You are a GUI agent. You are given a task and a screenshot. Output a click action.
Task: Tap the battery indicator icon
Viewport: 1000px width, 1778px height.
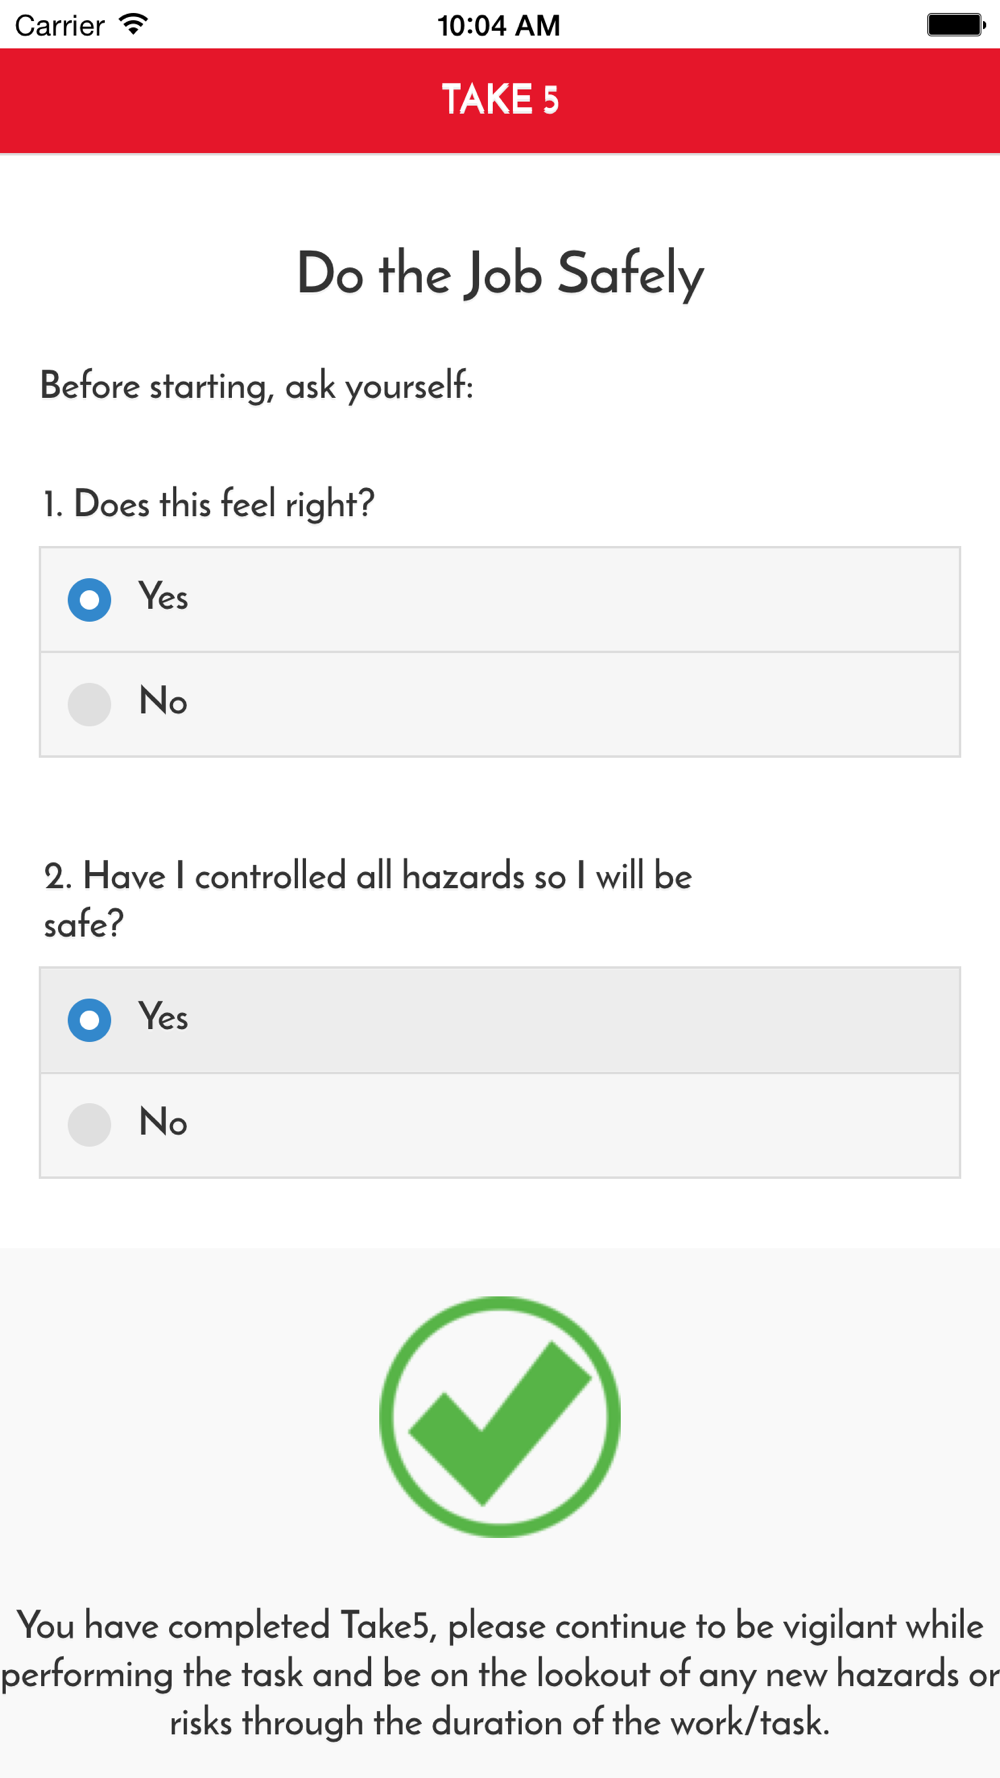point(956,24)
